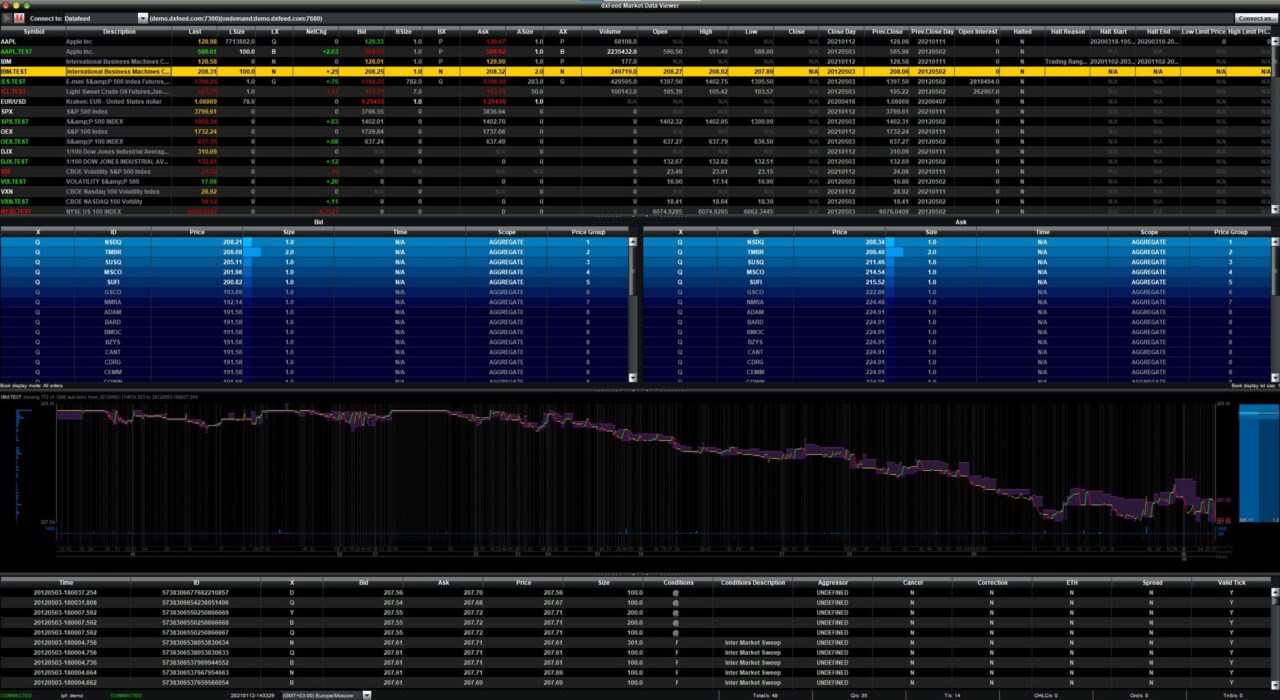Select SUFI row in Ask book

point(956,282)
